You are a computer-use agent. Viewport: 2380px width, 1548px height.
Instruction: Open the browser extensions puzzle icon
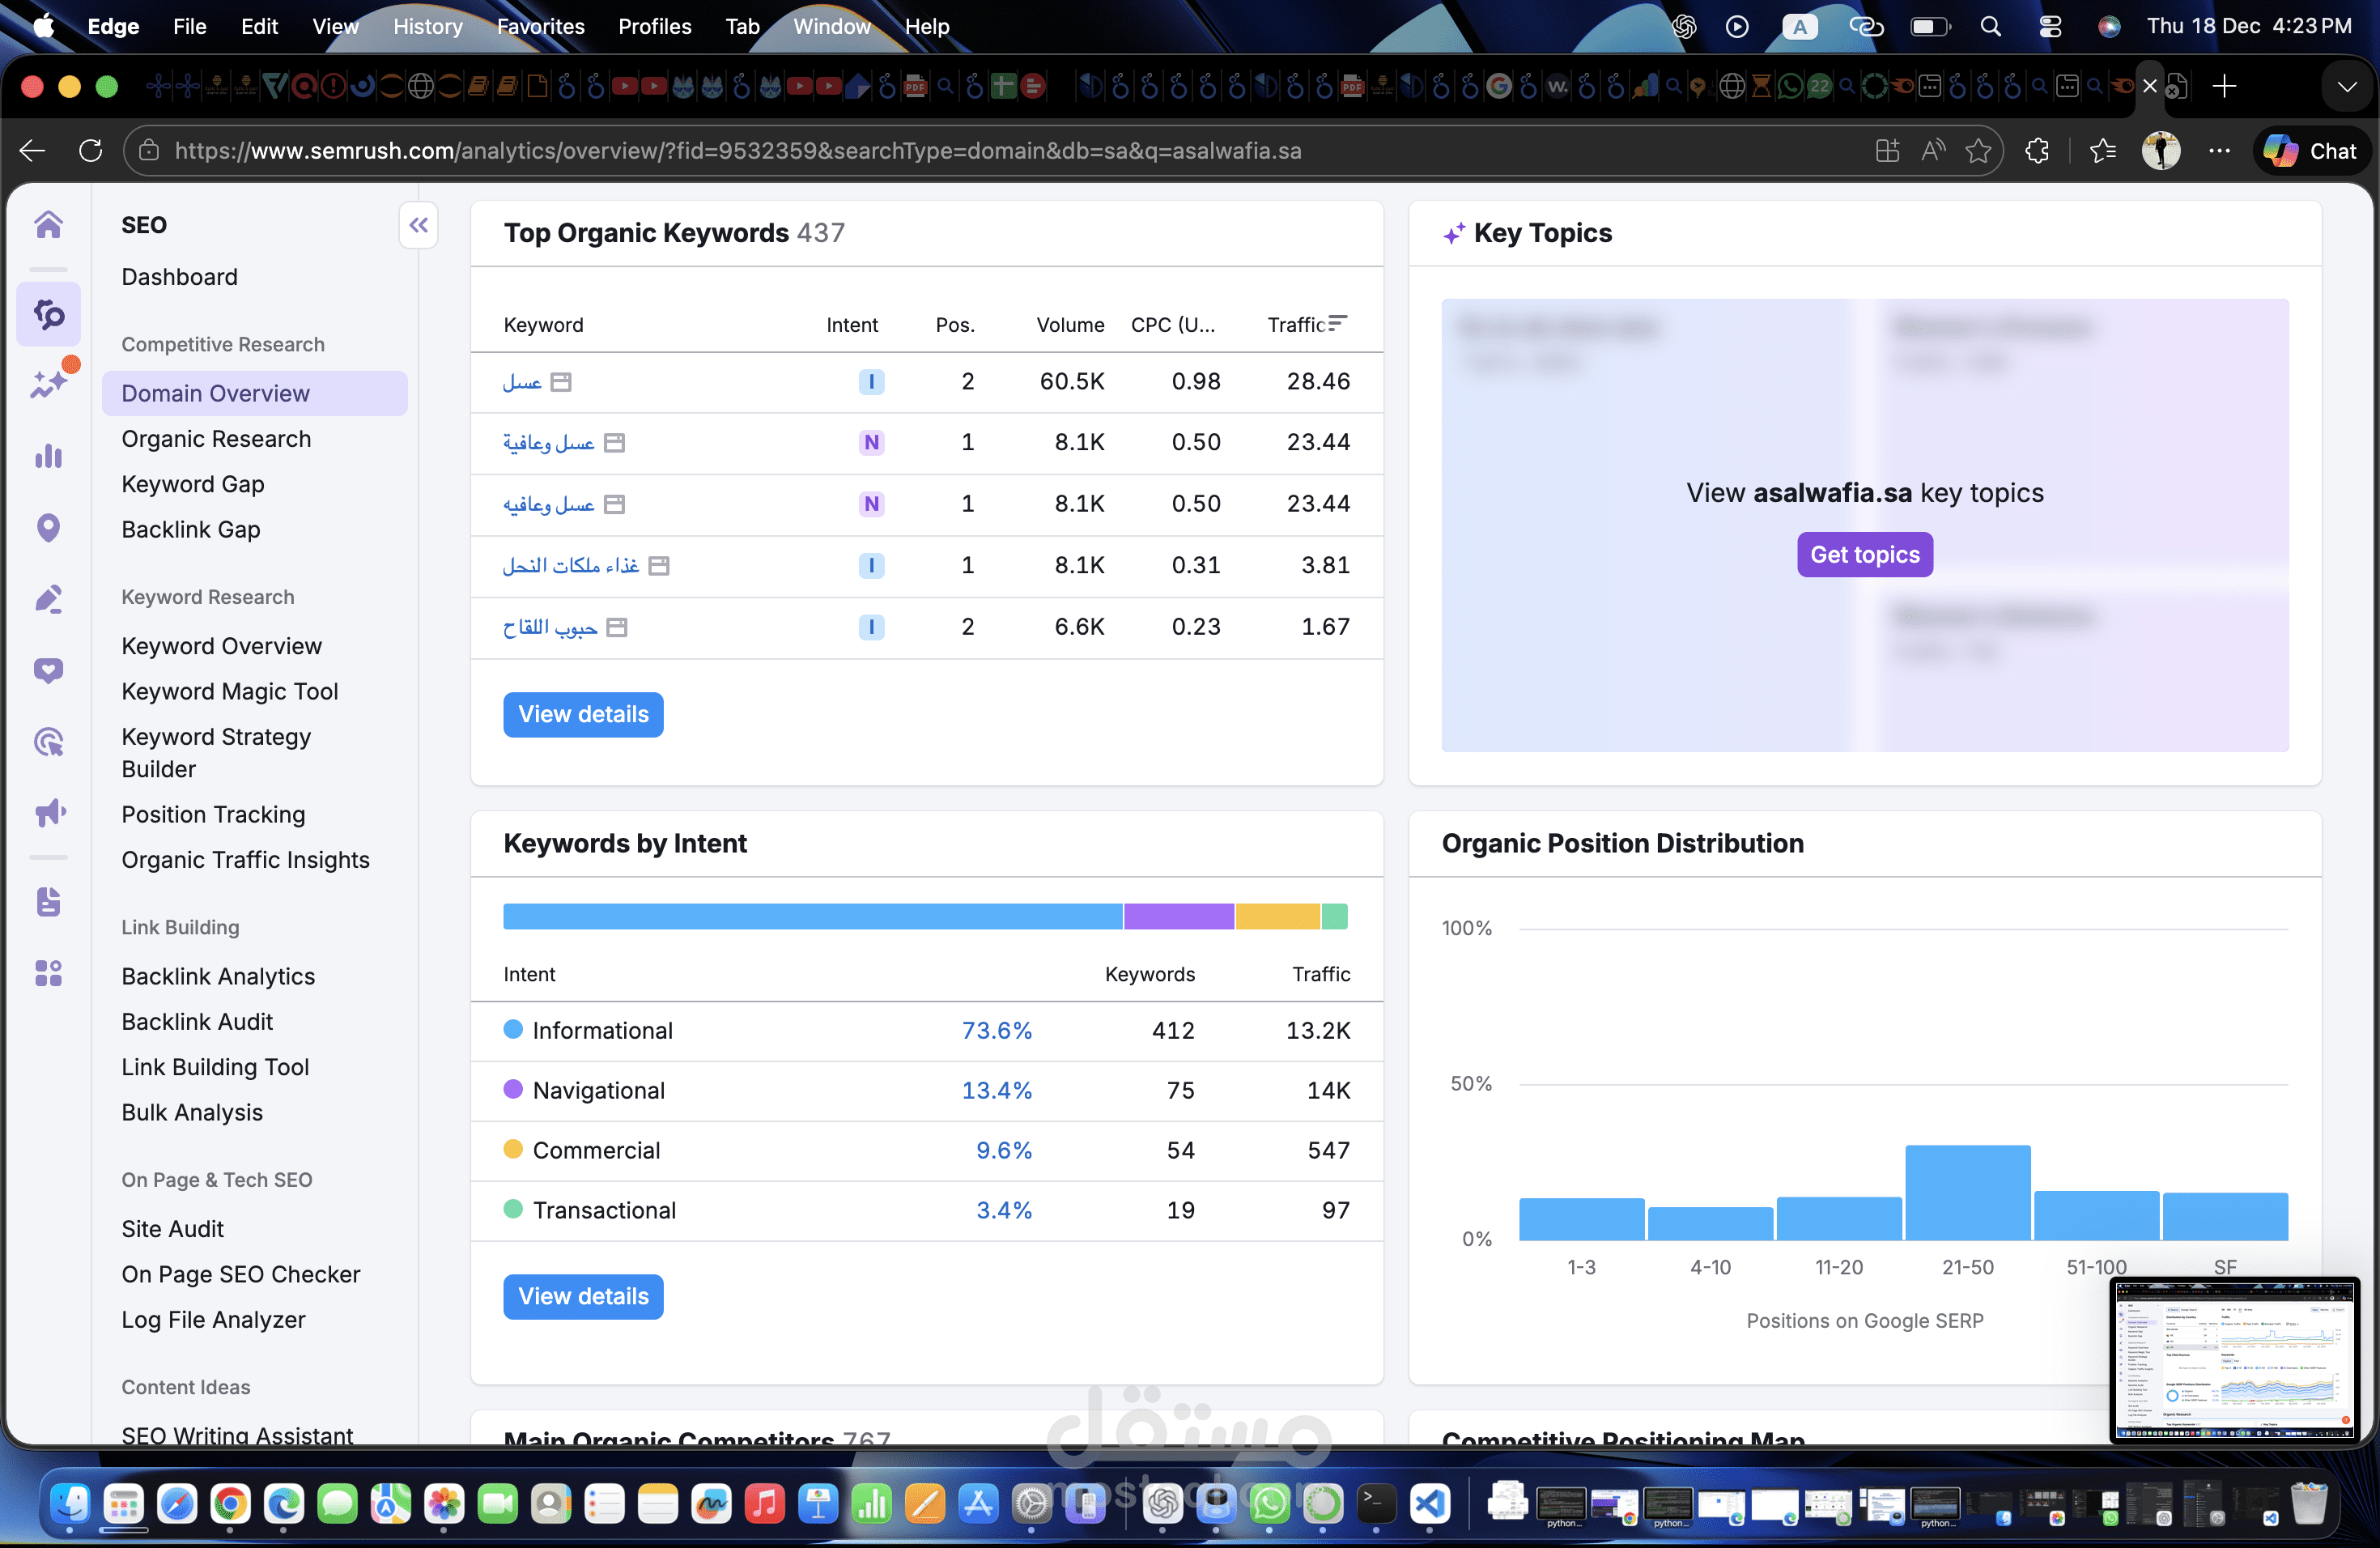pyautogui.click(x=2036, y=151)
